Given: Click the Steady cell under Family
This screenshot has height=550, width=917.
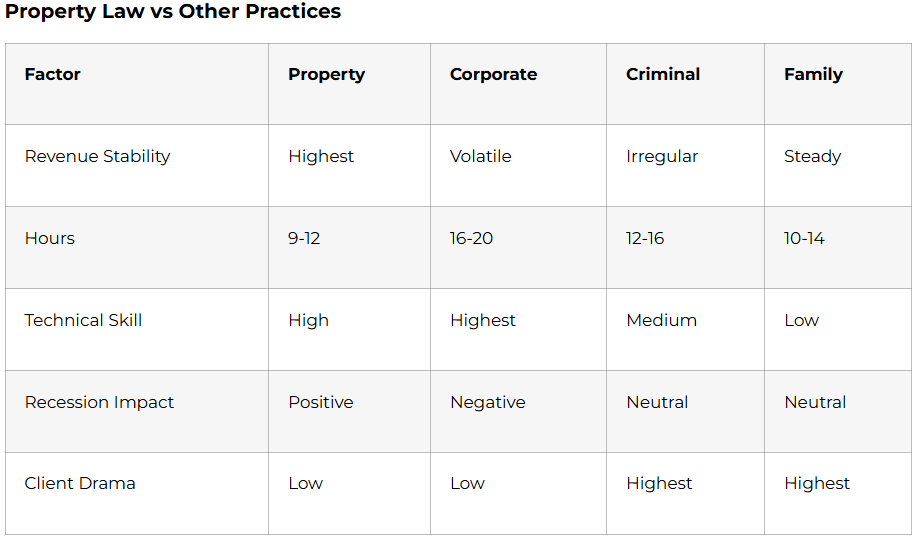Looking at the screenshot, I should (x=812, y=156).
